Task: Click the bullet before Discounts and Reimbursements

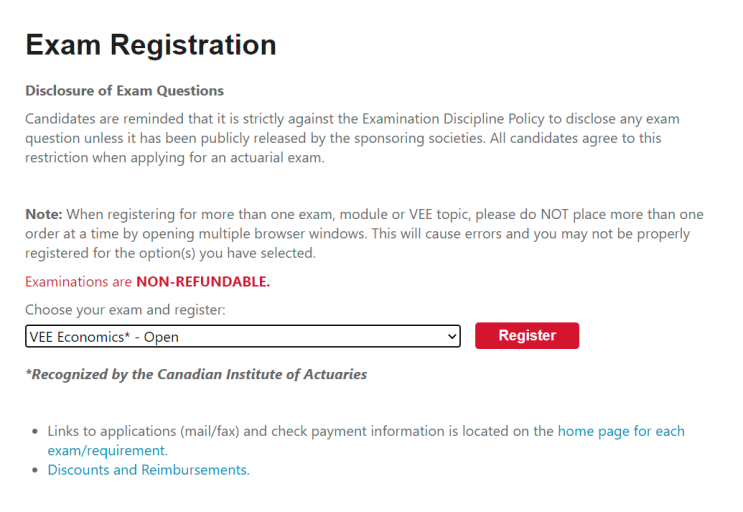Action: (35, 470)
